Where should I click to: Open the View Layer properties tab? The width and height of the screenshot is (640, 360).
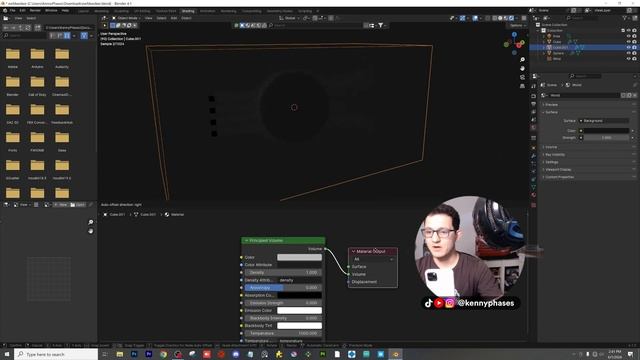pyautogui.click(x=533, y=112)
